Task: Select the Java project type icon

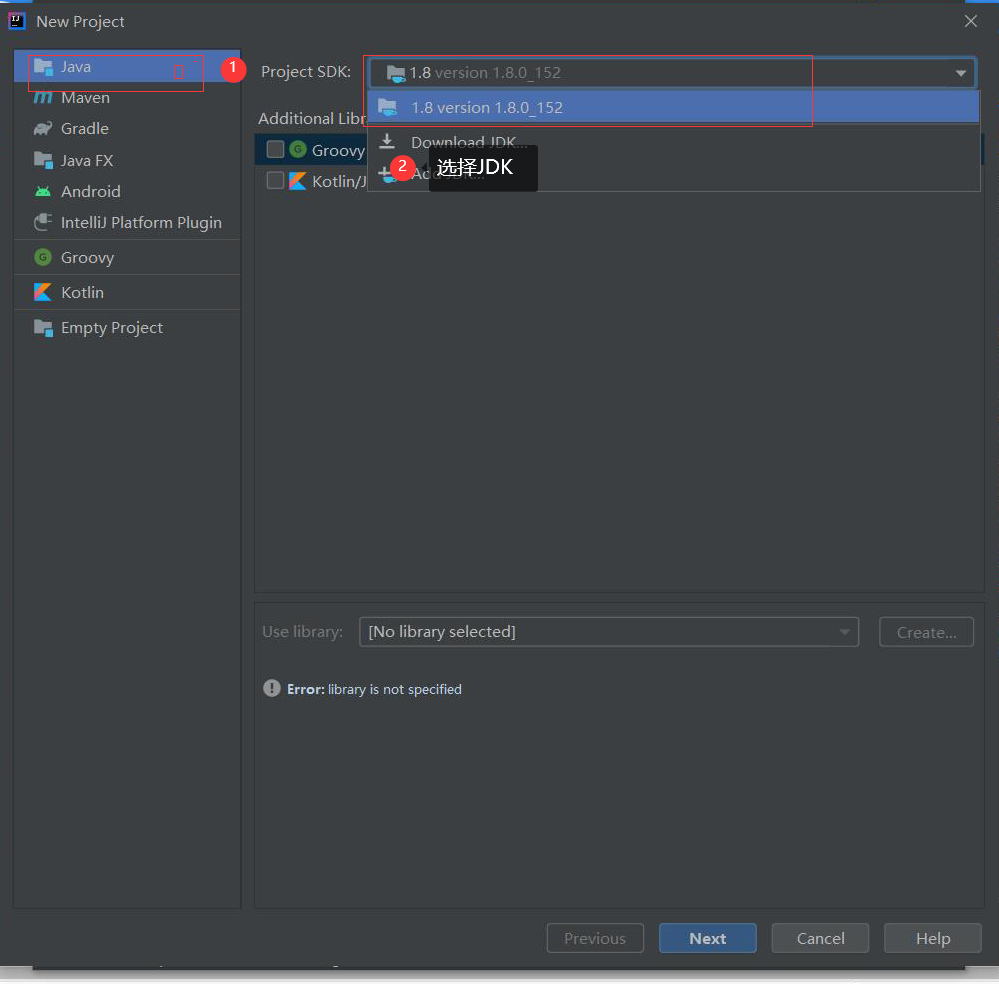Action: pos(43,67)
